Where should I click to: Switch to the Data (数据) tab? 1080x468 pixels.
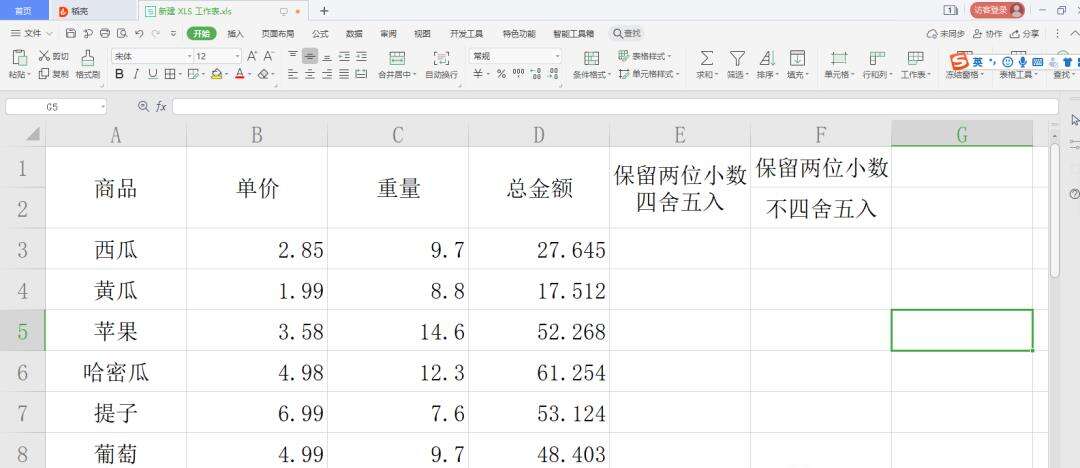tap(354, 33)
